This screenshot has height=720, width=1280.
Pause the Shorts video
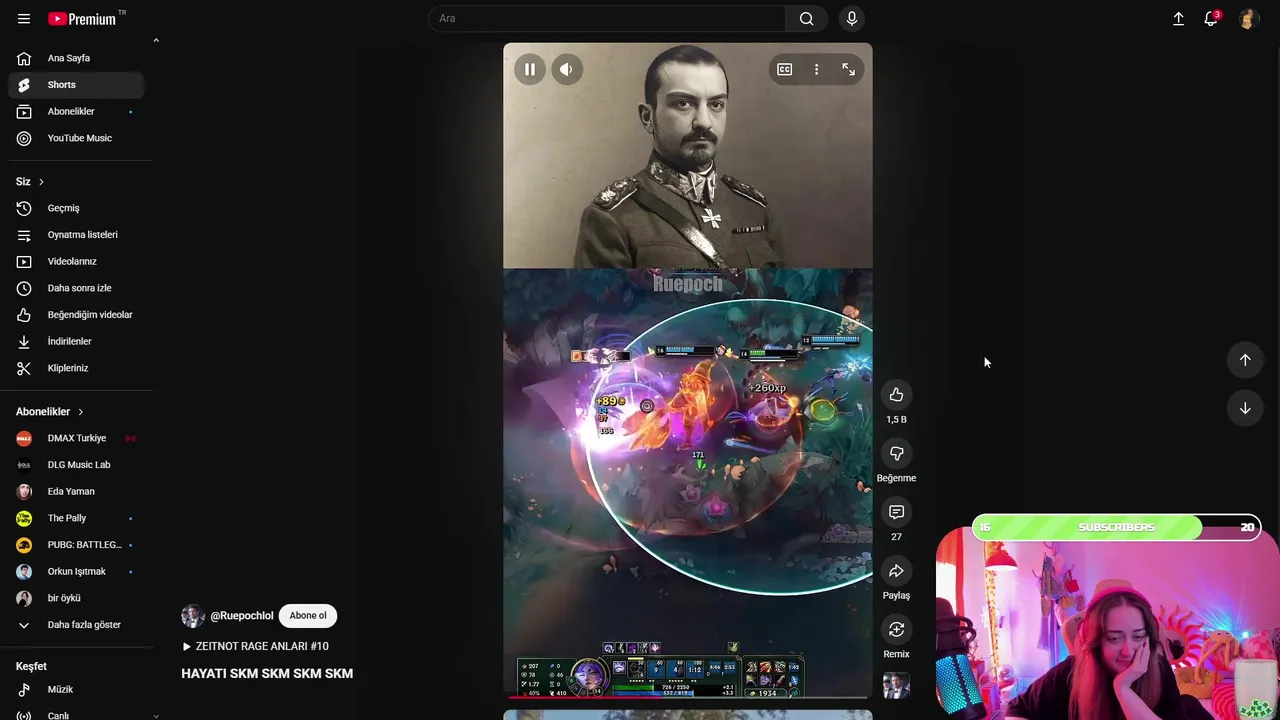[530, 69]
